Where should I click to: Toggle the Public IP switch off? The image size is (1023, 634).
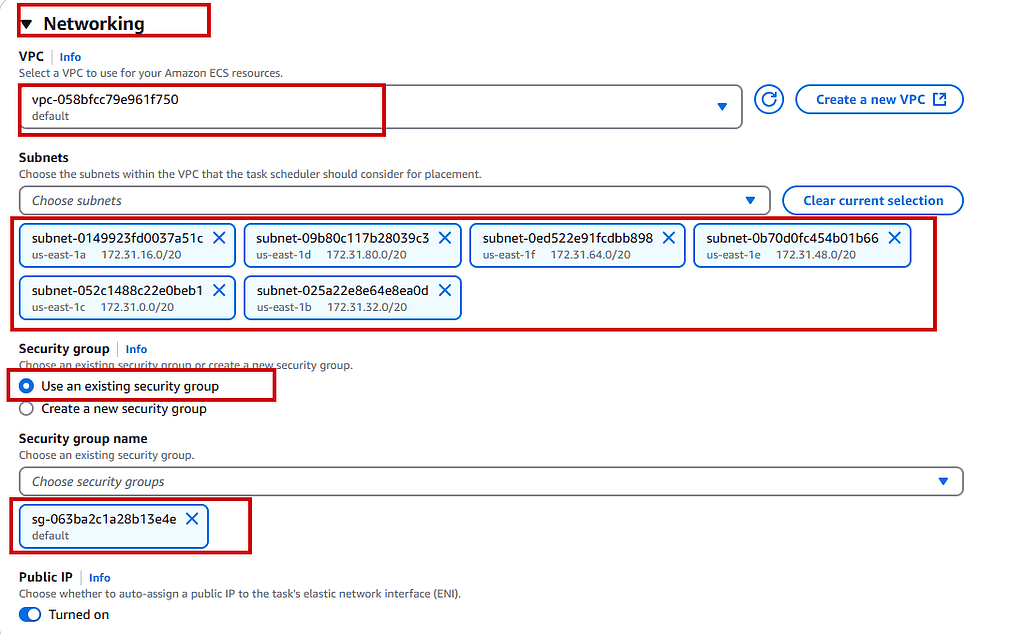[x=32, y=614]
